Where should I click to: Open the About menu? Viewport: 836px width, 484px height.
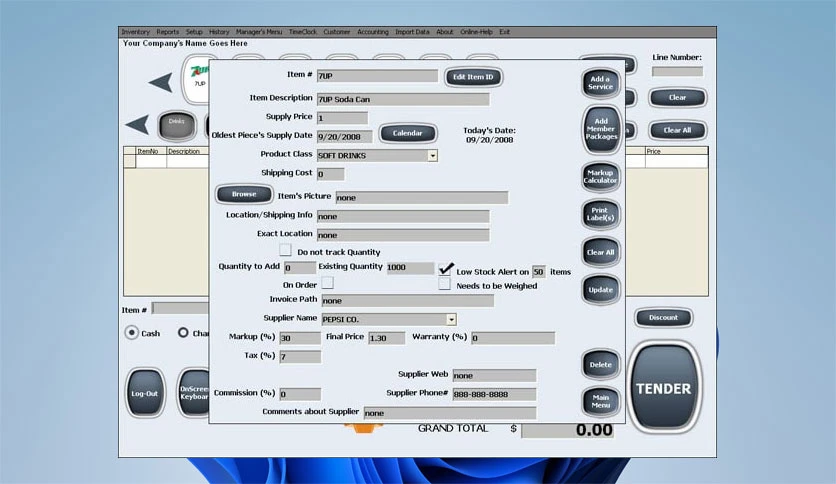coord(444,32)
